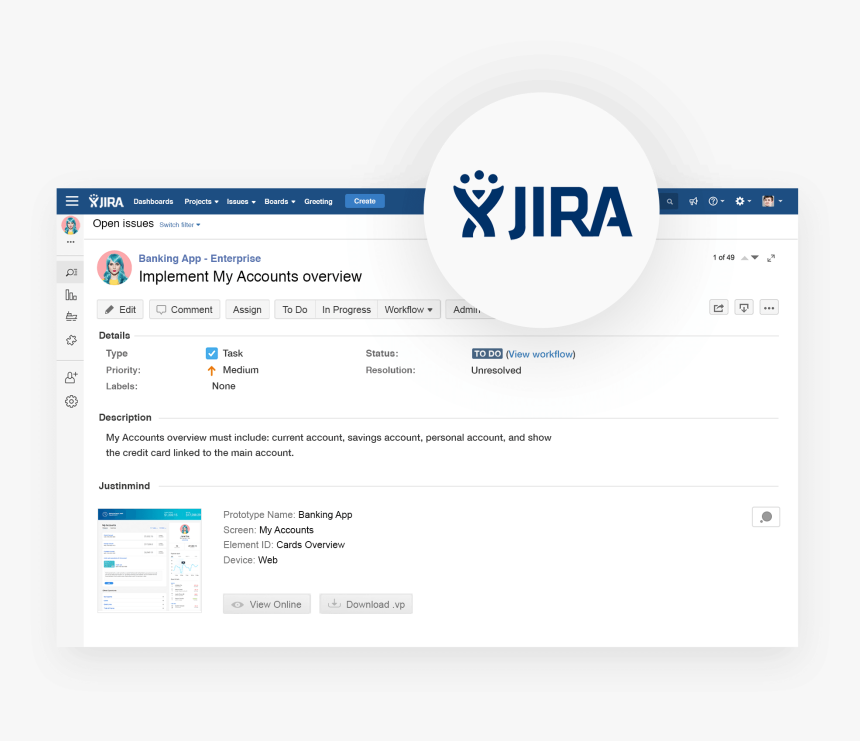Viewport: 860px width, 741px height.
Task: Open the more actions ellipsis button
Action: point(769,308)
